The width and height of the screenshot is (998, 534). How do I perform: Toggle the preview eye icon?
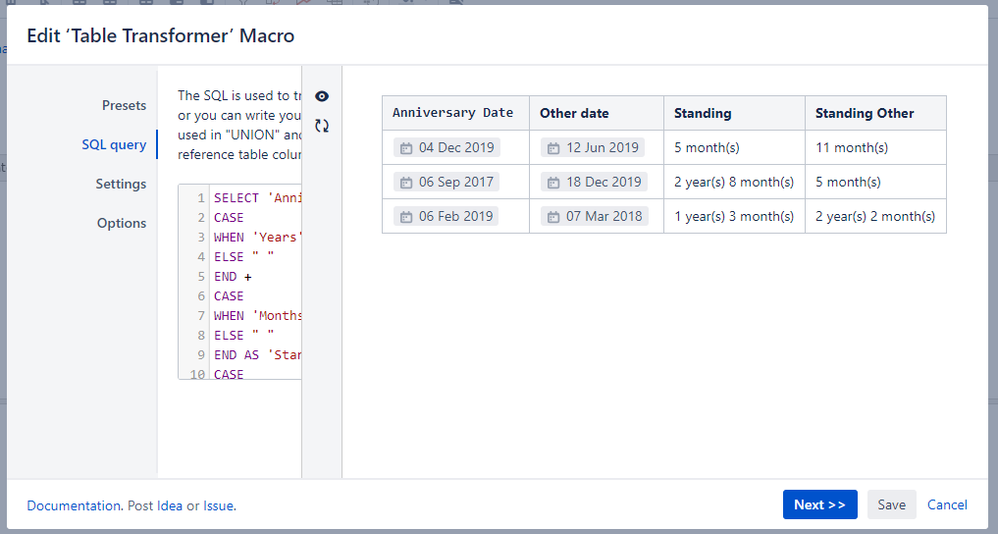coord(322,96)
